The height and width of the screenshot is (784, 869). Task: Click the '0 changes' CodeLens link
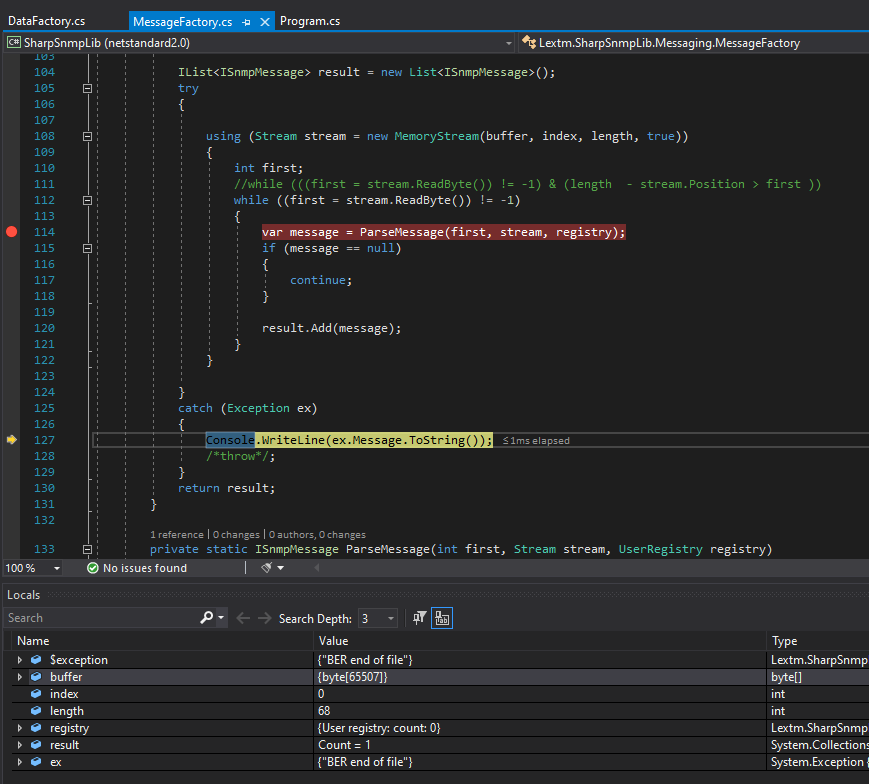coord(237,535)
